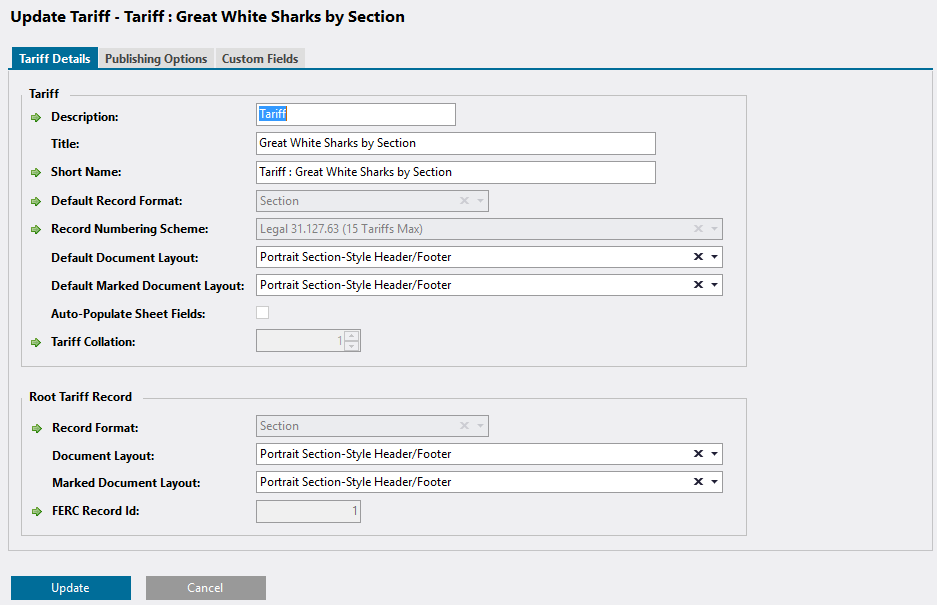Clear Default Marked Document Layout with X icon

coord(698,285)
